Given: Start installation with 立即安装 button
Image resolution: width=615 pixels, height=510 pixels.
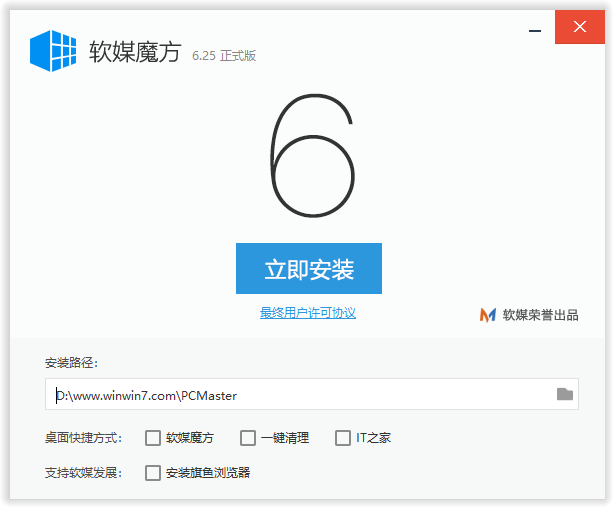Looking at the screenshot, I should click(309, 270).
